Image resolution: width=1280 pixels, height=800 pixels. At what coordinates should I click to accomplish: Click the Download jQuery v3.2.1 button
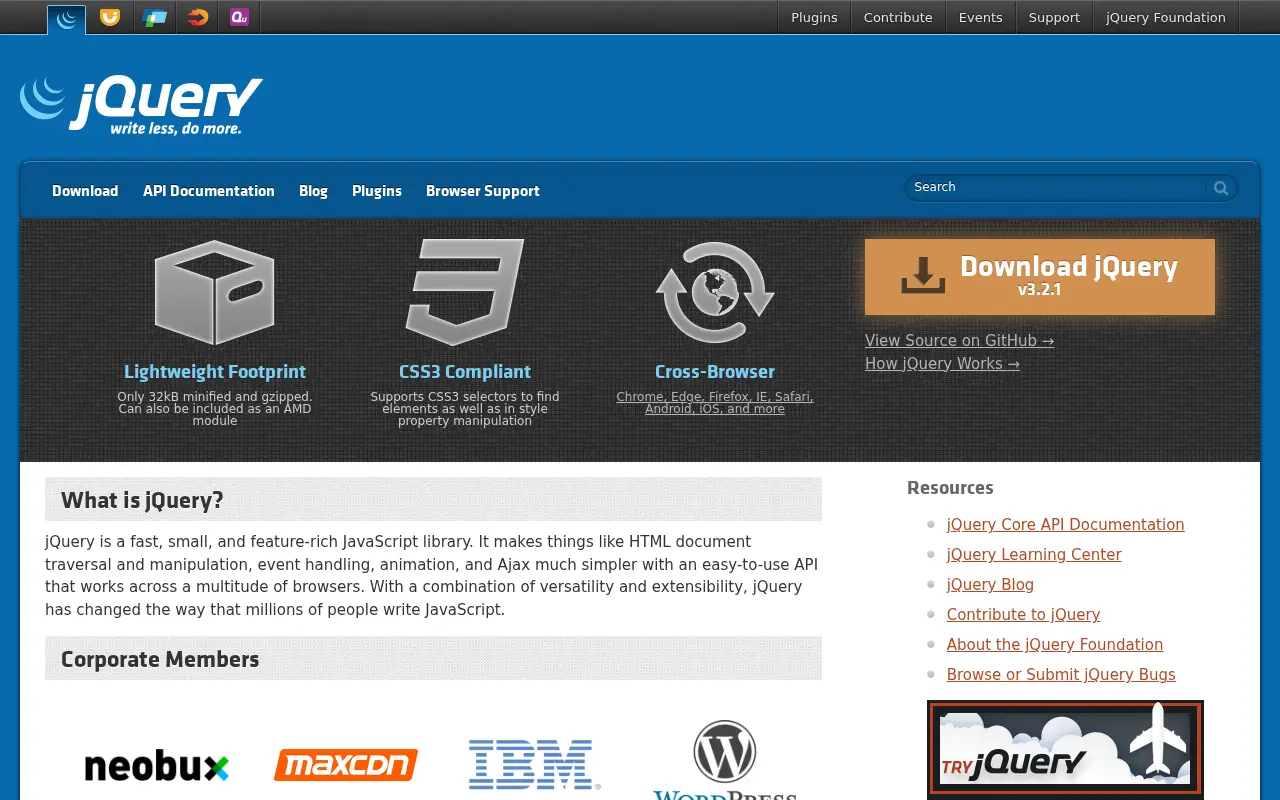click(1040, 277)
